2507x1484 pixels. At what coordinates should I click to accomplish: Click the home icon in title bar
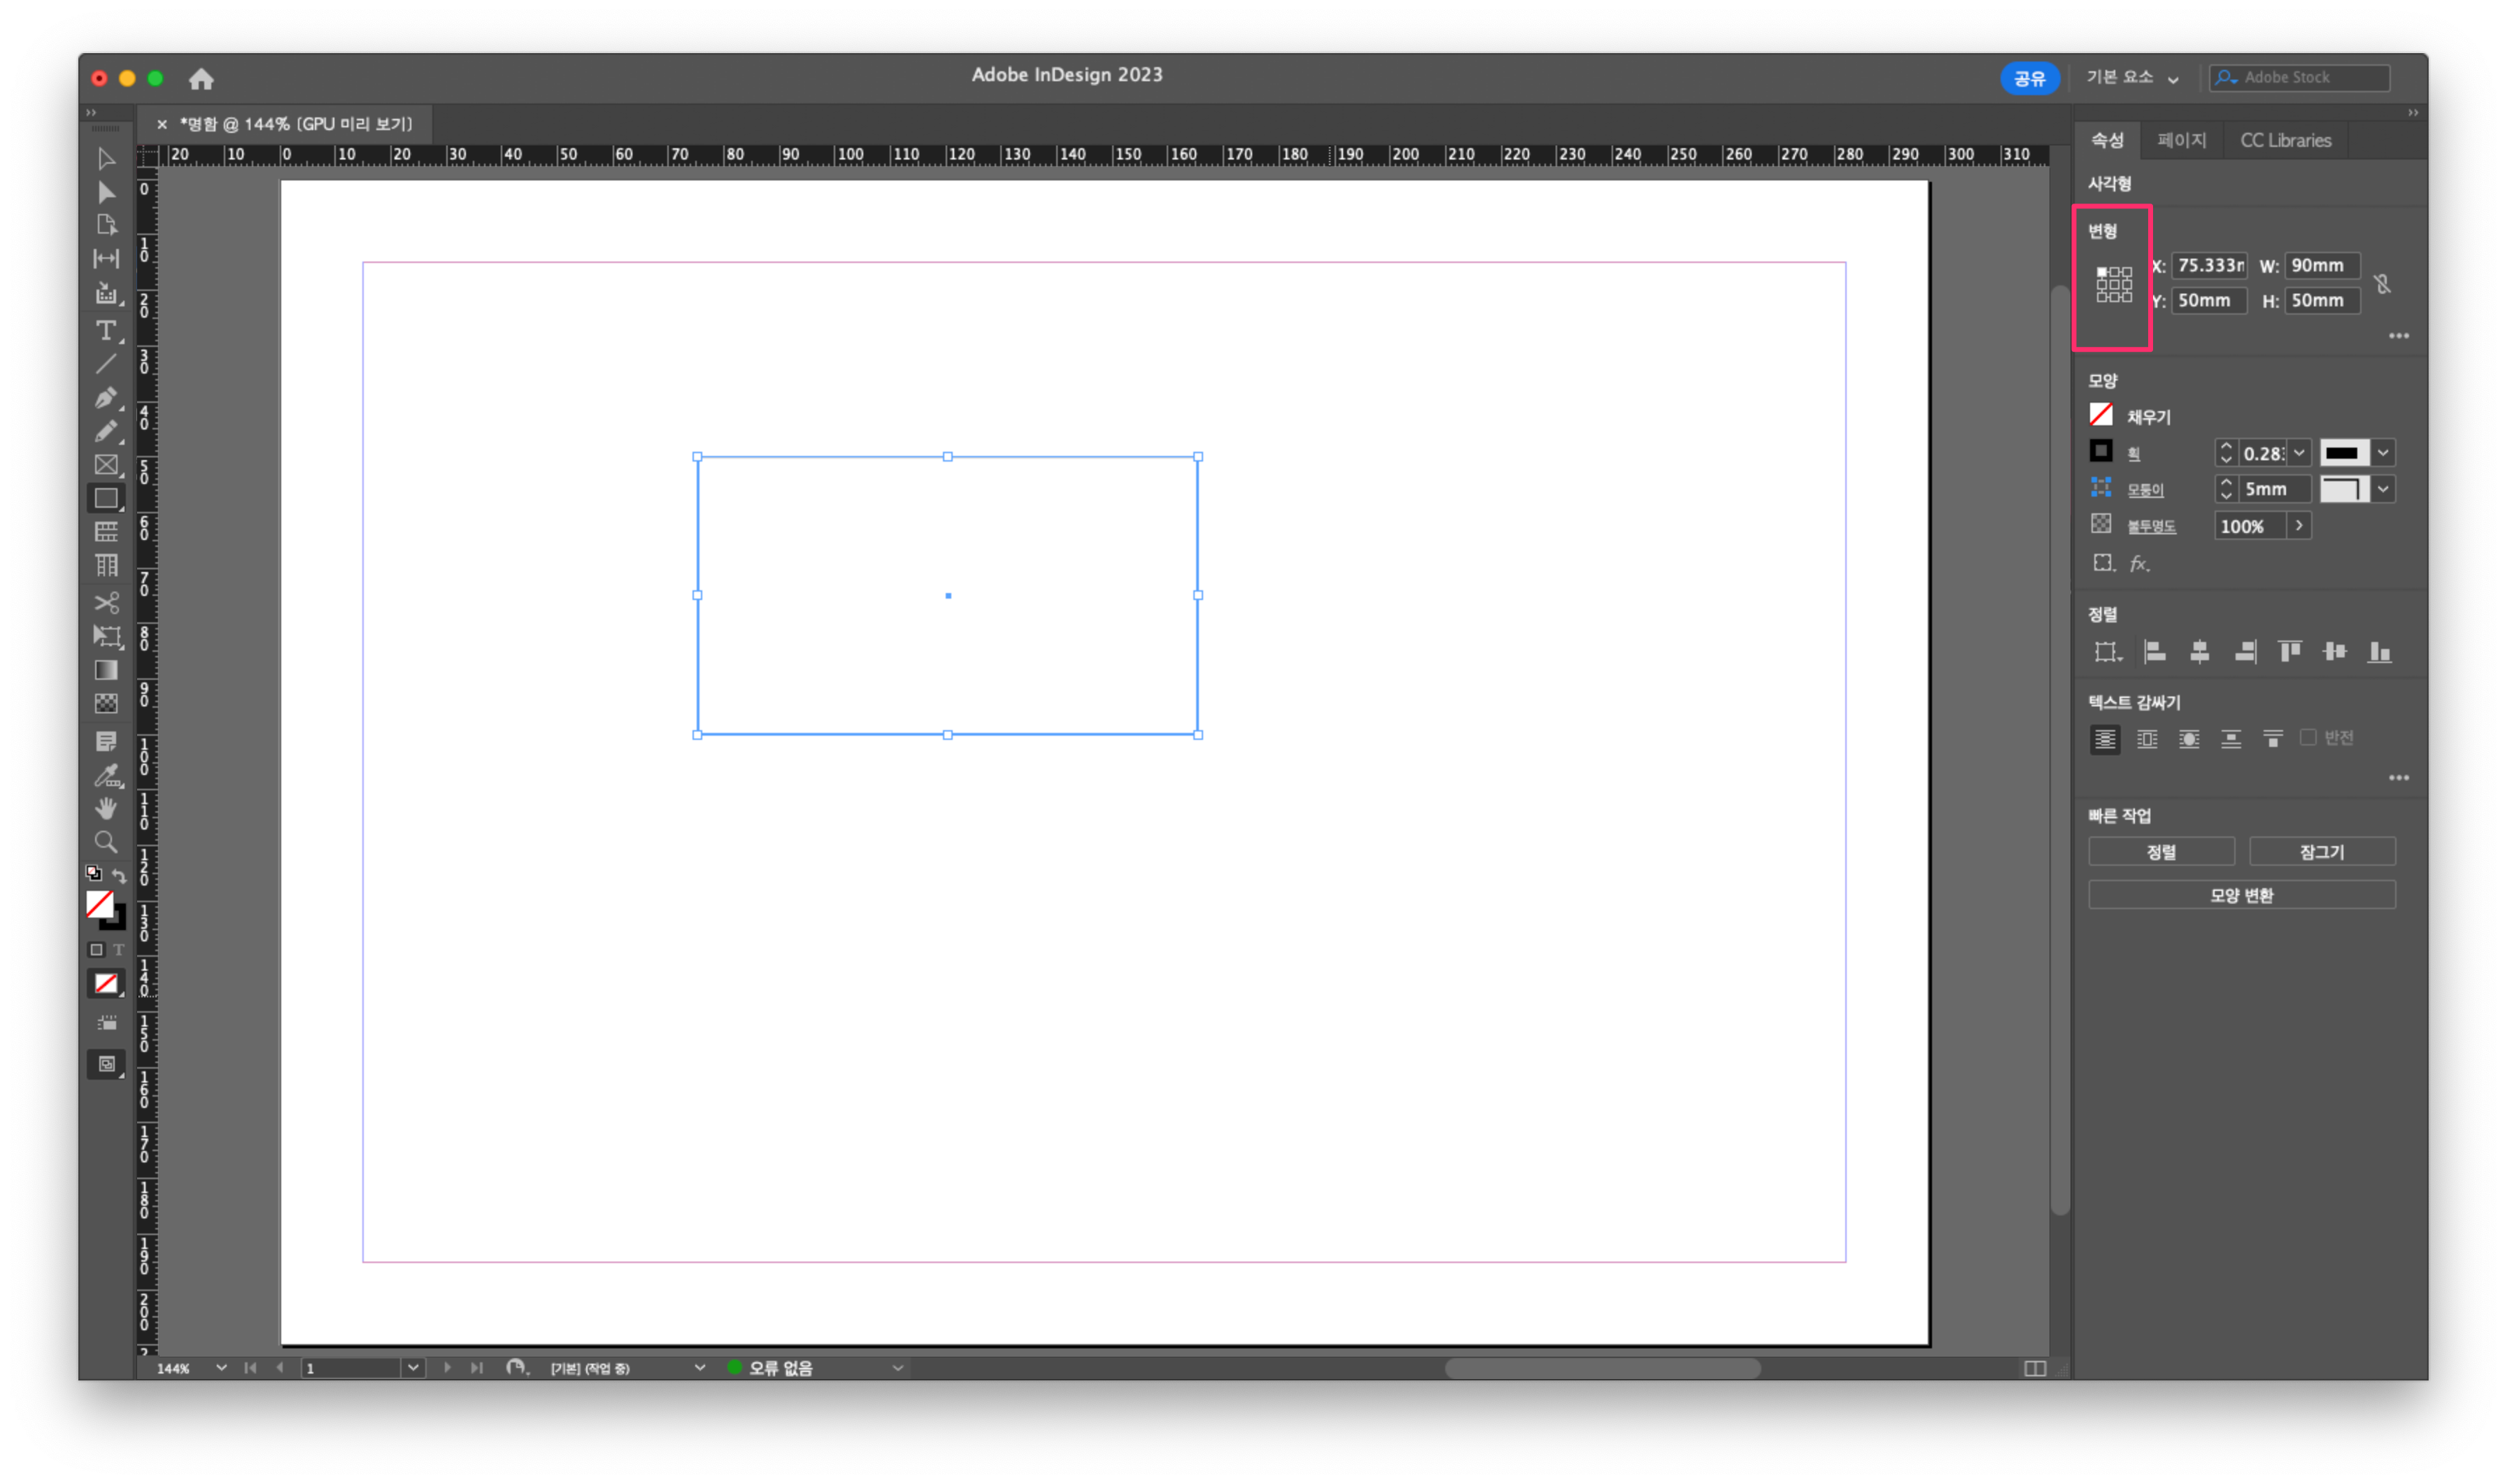[201, 78]
